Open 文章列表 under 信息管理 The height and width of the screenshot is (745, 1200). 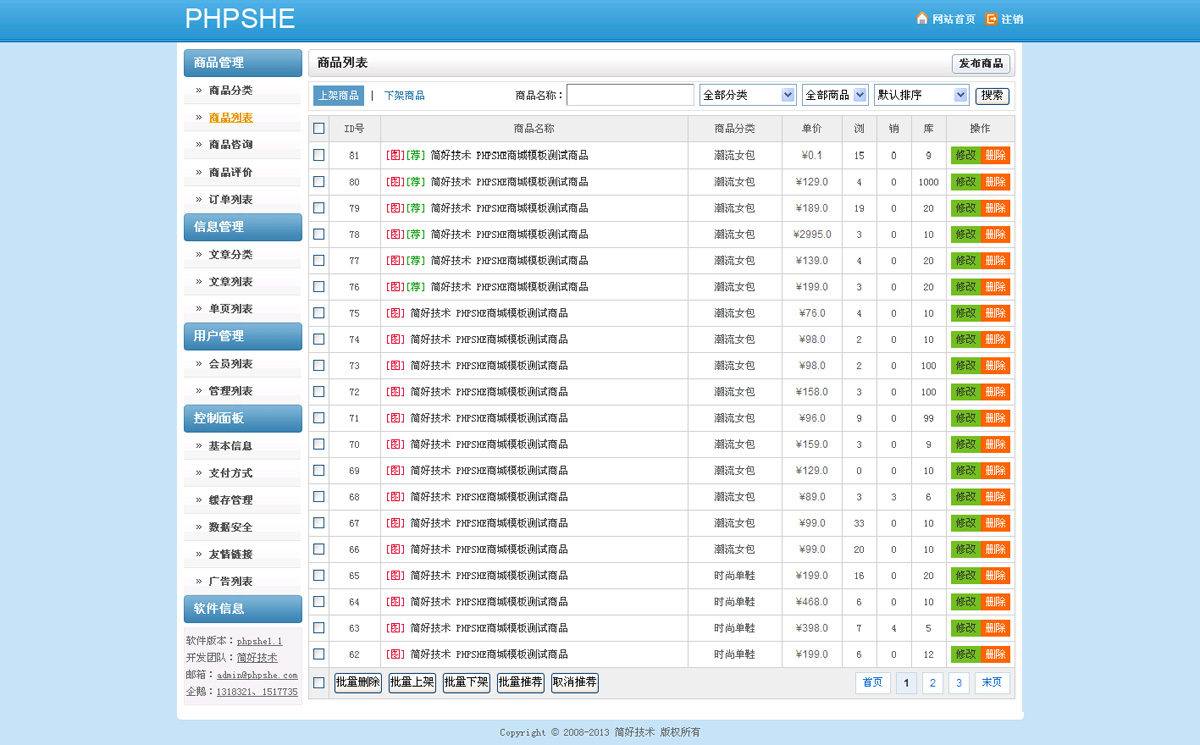pyautogui.click(x=232, y=281)
